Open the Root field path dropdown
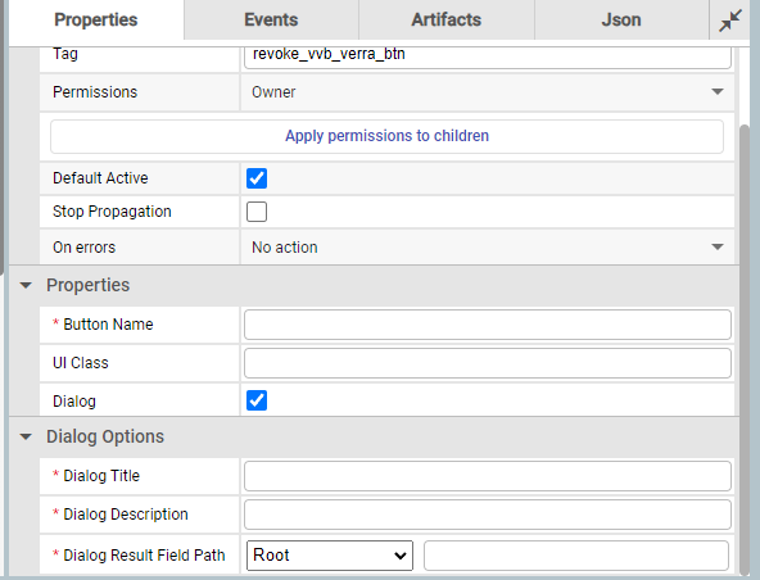Screen dimensions: 760x580 330,555
